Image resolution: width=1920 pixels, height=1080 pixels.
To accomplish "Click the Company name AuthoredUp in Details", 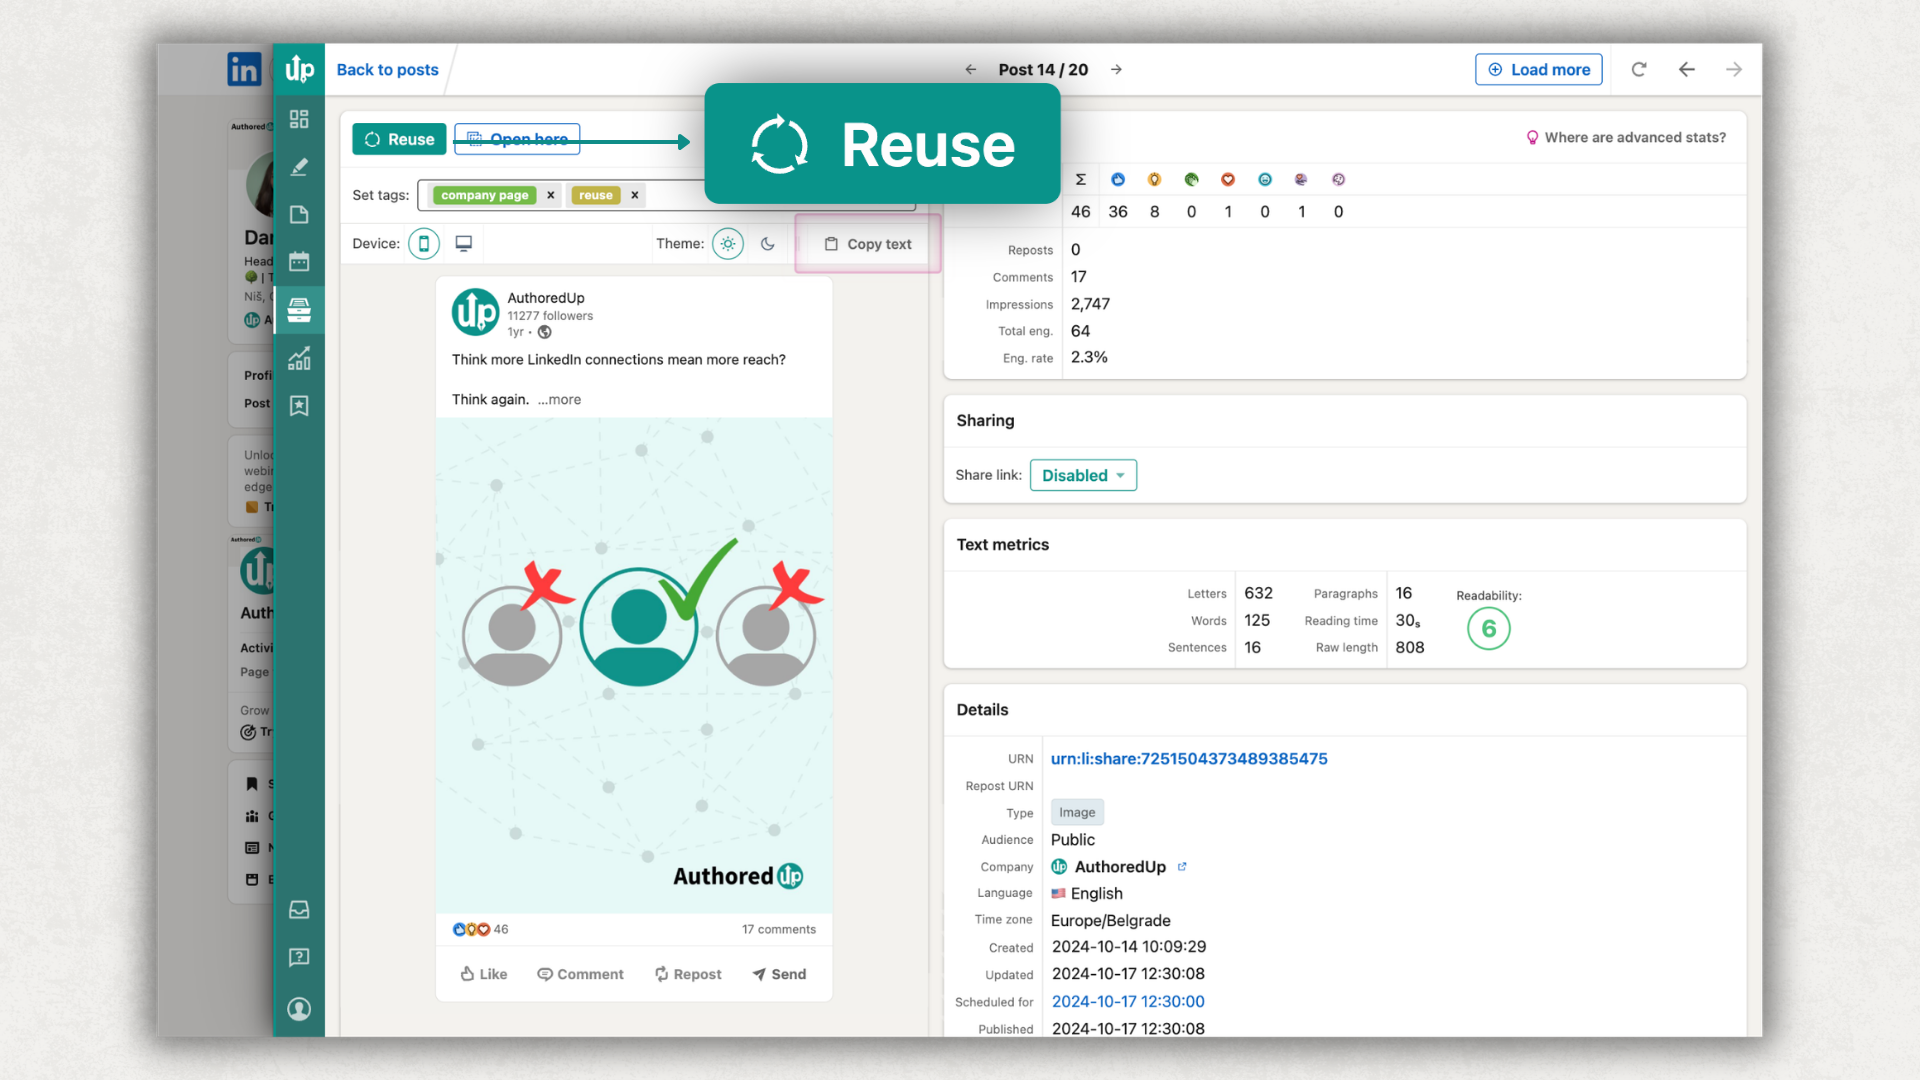I will coord(1120,867).
